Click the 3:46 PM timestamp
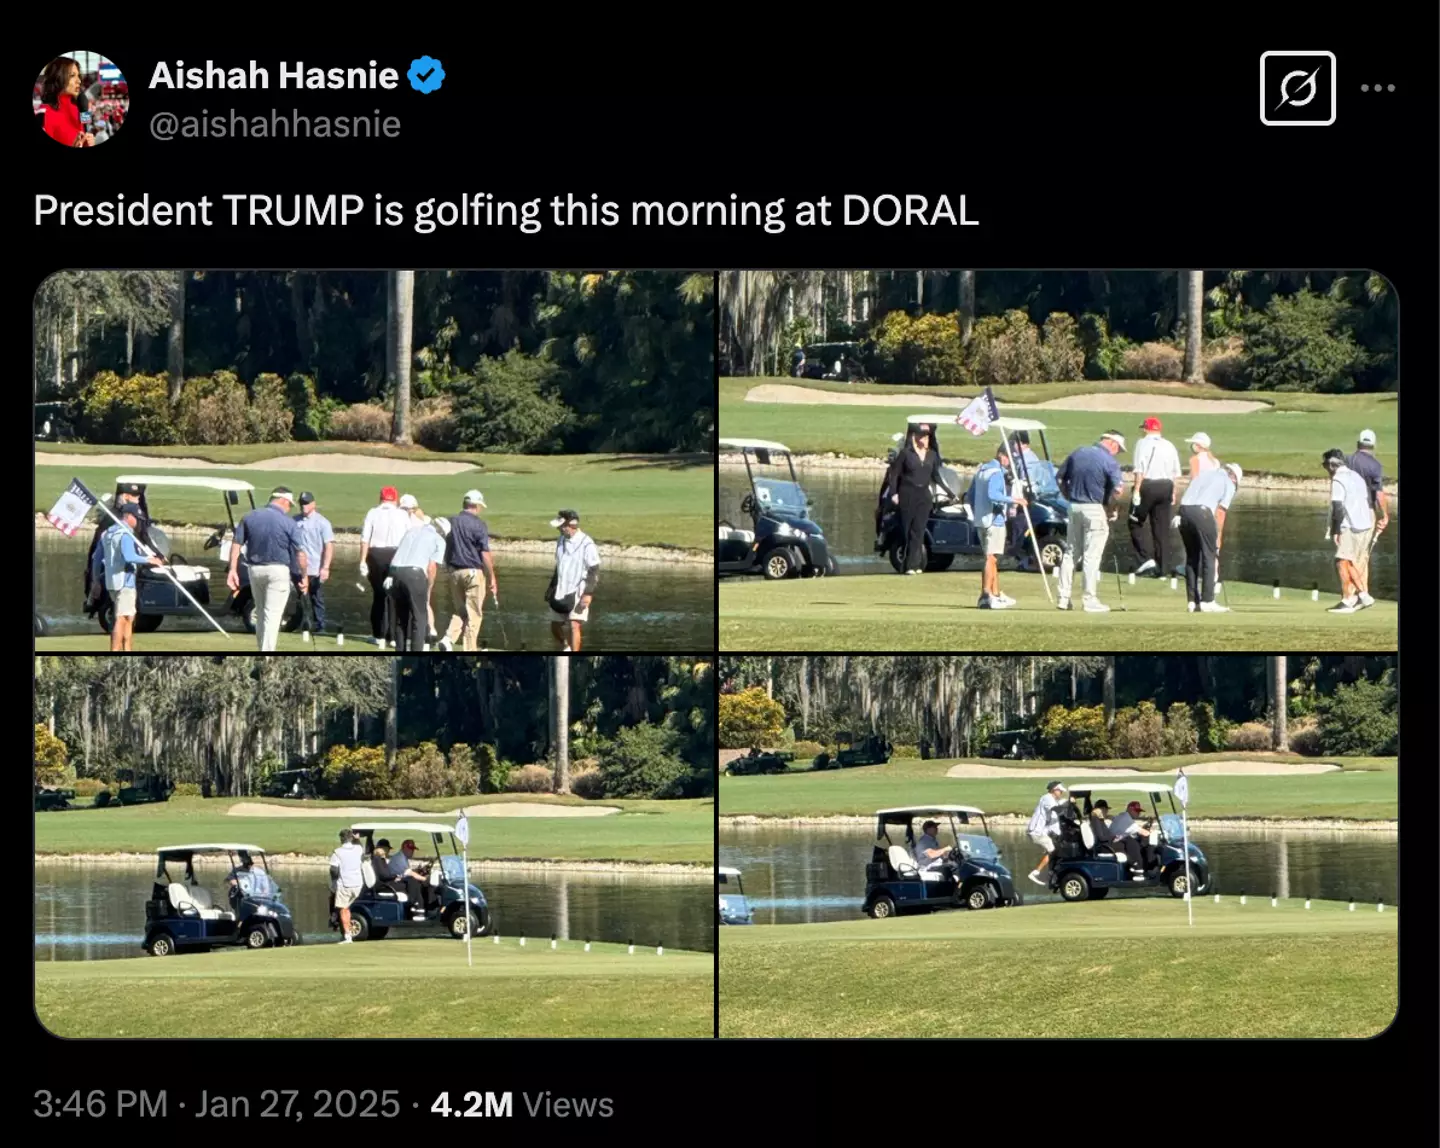1440x1148 pixels. click(x=100, y=1104)
